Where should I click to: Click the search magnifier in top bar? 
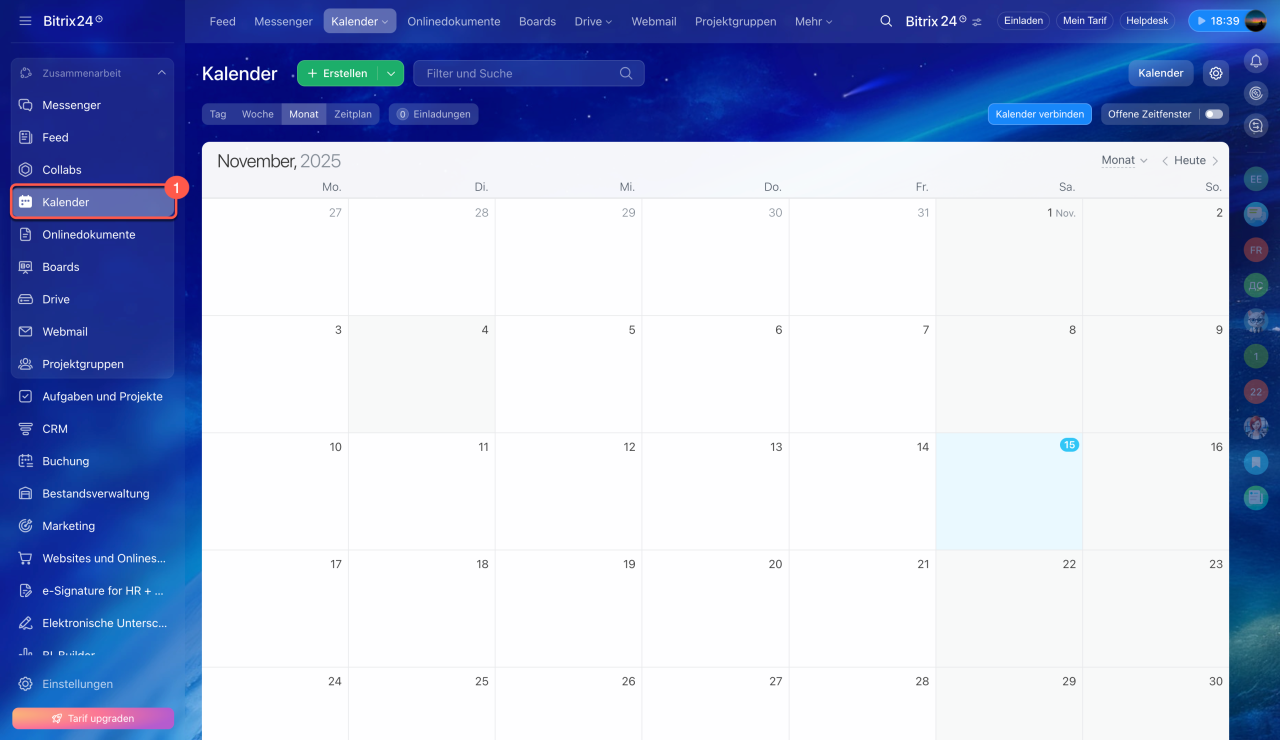tap(886, 21)
